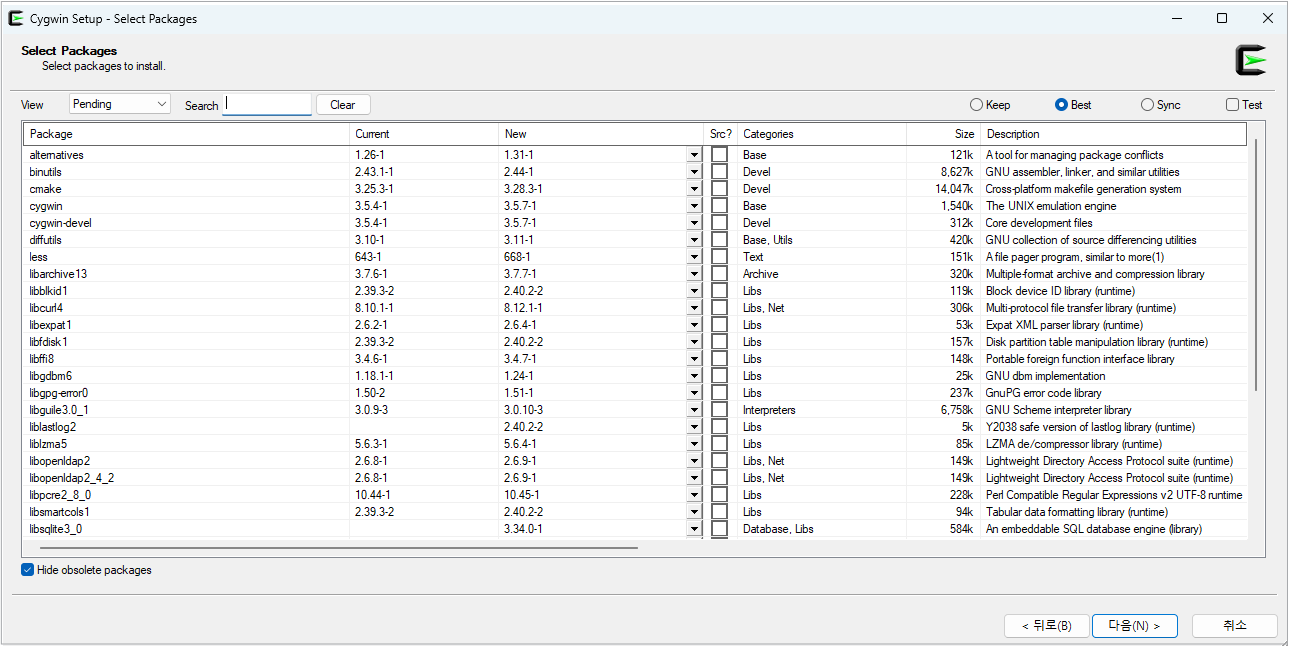This screenshot has width=1289, height=646.
Task: Open version dropdown for binutils row
Action: pyautogui.click(x=694, y=172)
